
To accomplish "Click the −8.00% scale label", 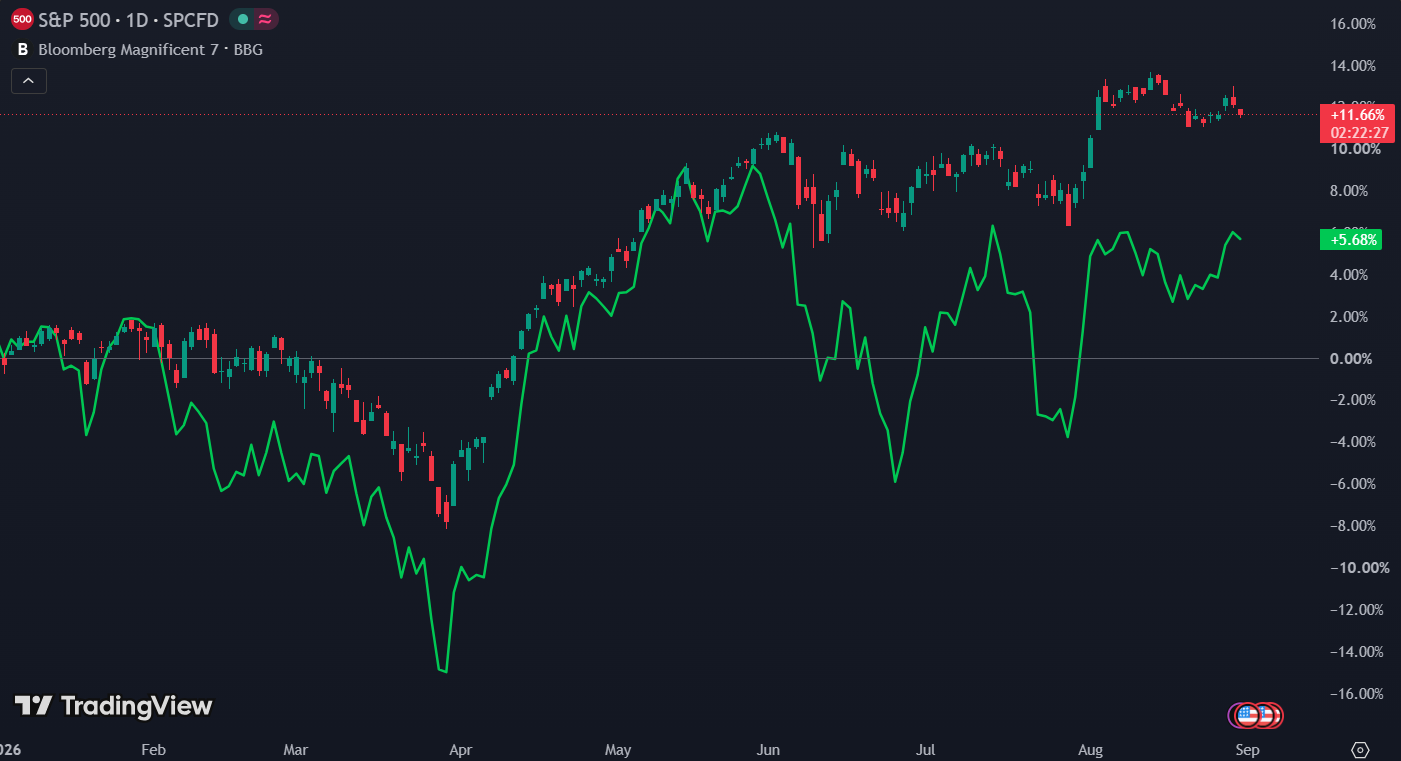I will pyautogui.click(x=1355, y=526).
